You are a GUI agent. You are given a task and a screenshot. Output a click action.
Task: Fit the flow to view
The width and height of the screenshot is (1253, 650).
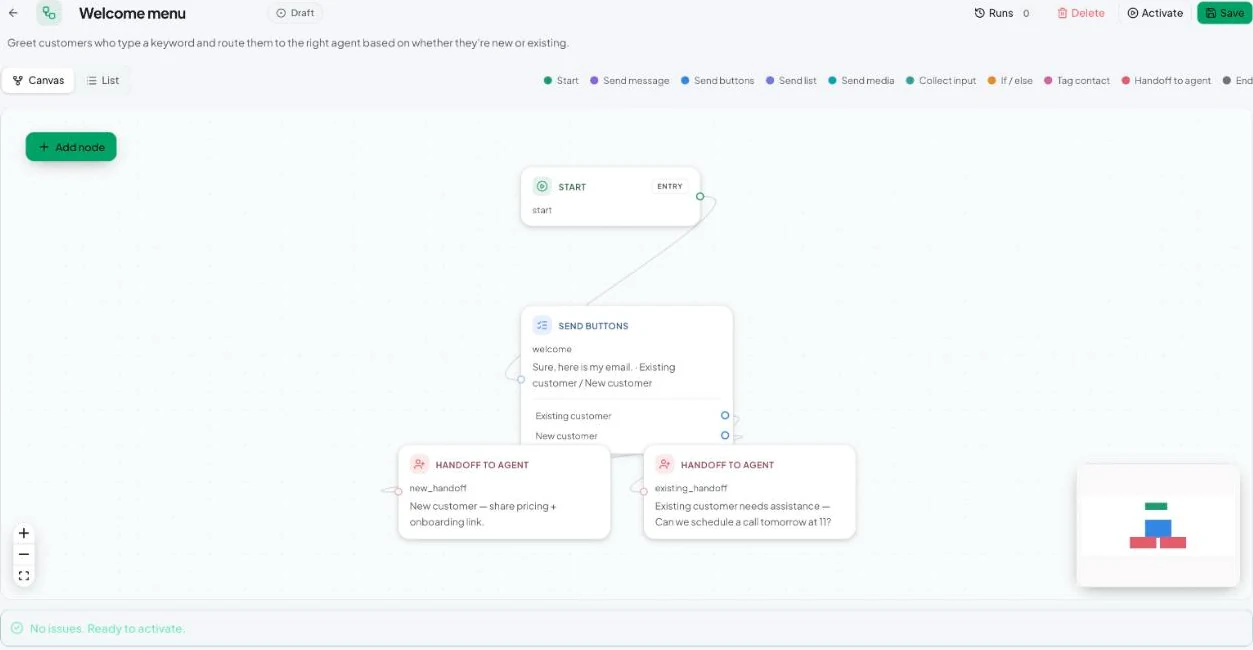click(24, 575)
